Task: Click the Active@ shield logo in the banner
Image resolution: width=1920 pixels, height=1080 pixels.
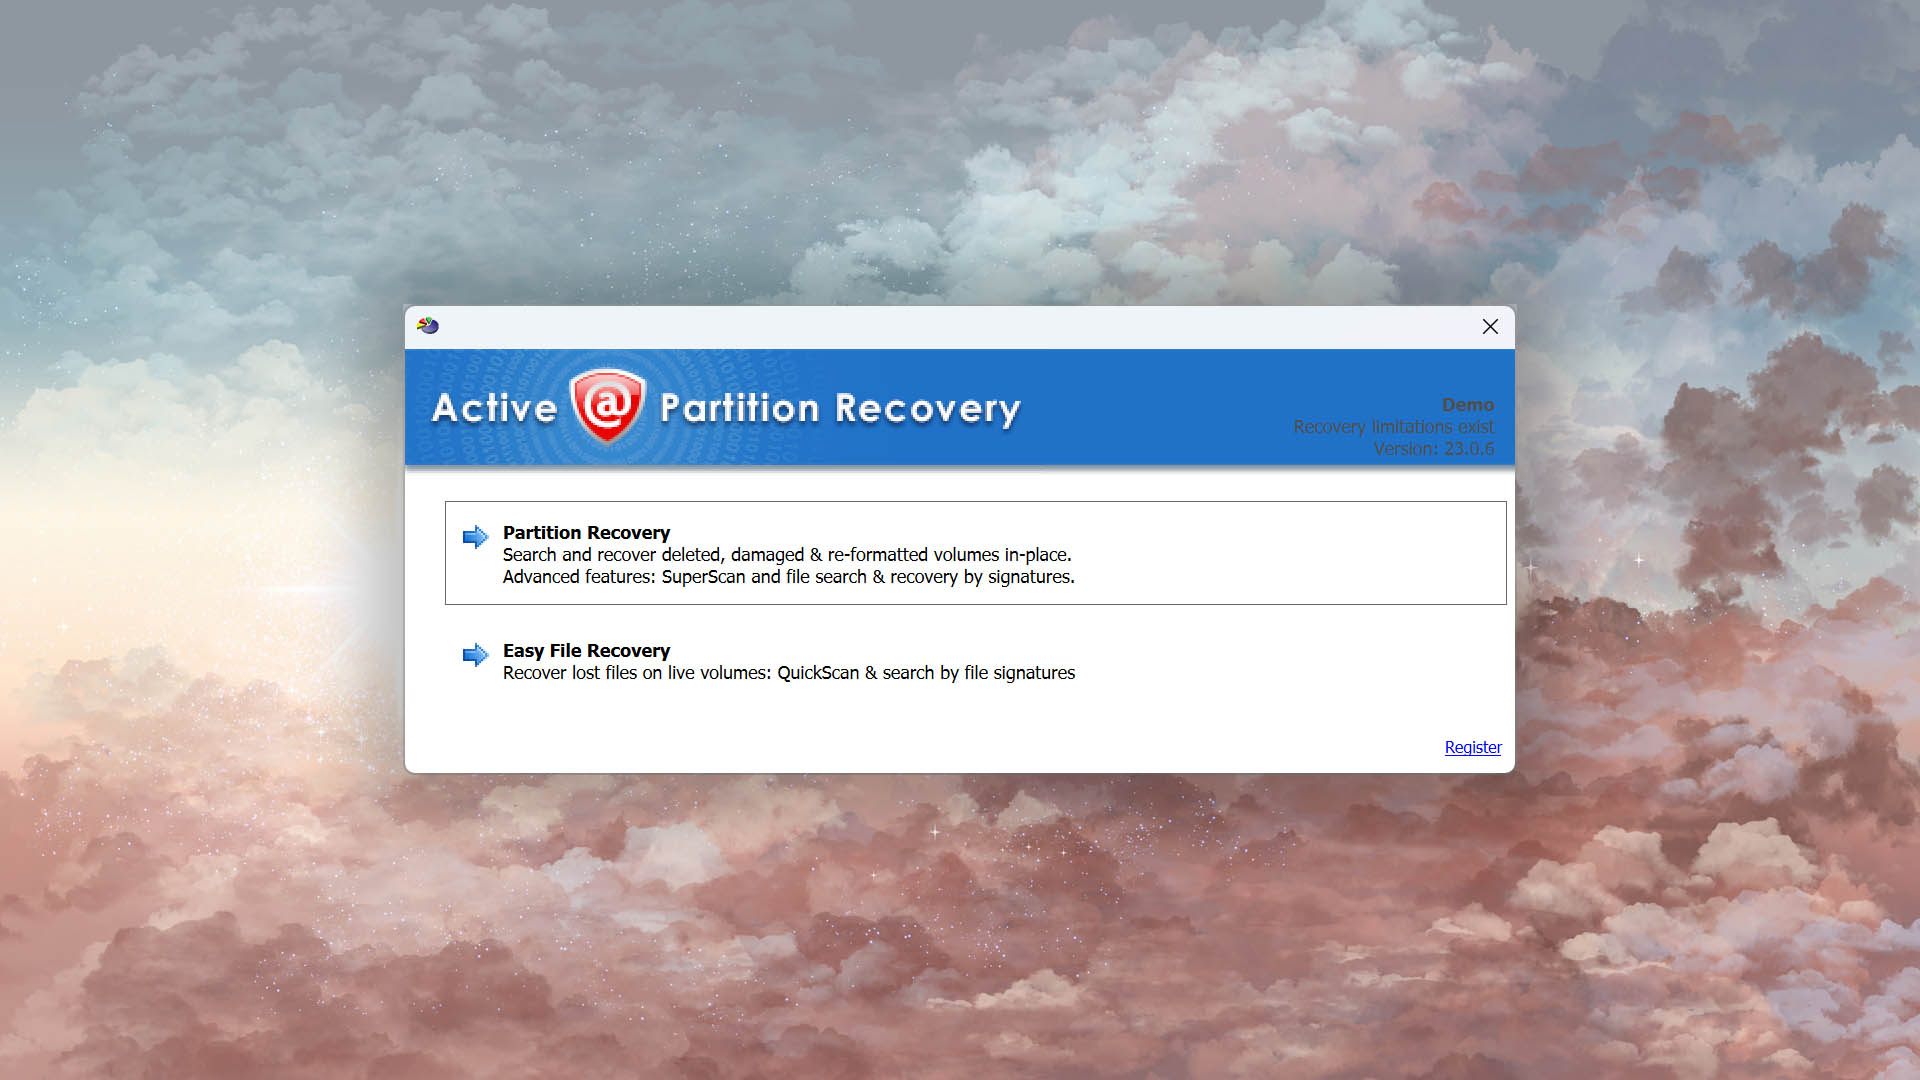Action: pos(607,406)
